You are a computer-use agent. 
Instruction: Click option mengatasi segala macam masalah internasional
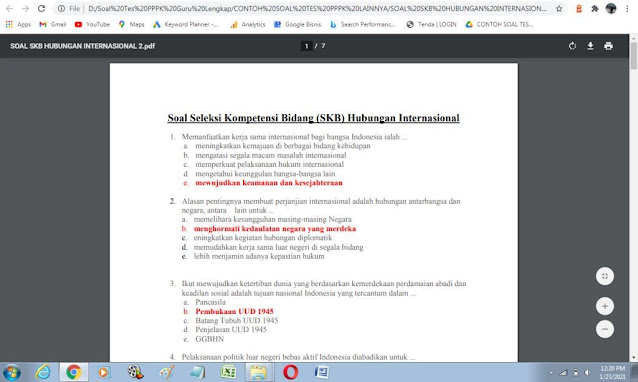coord(271,155)
